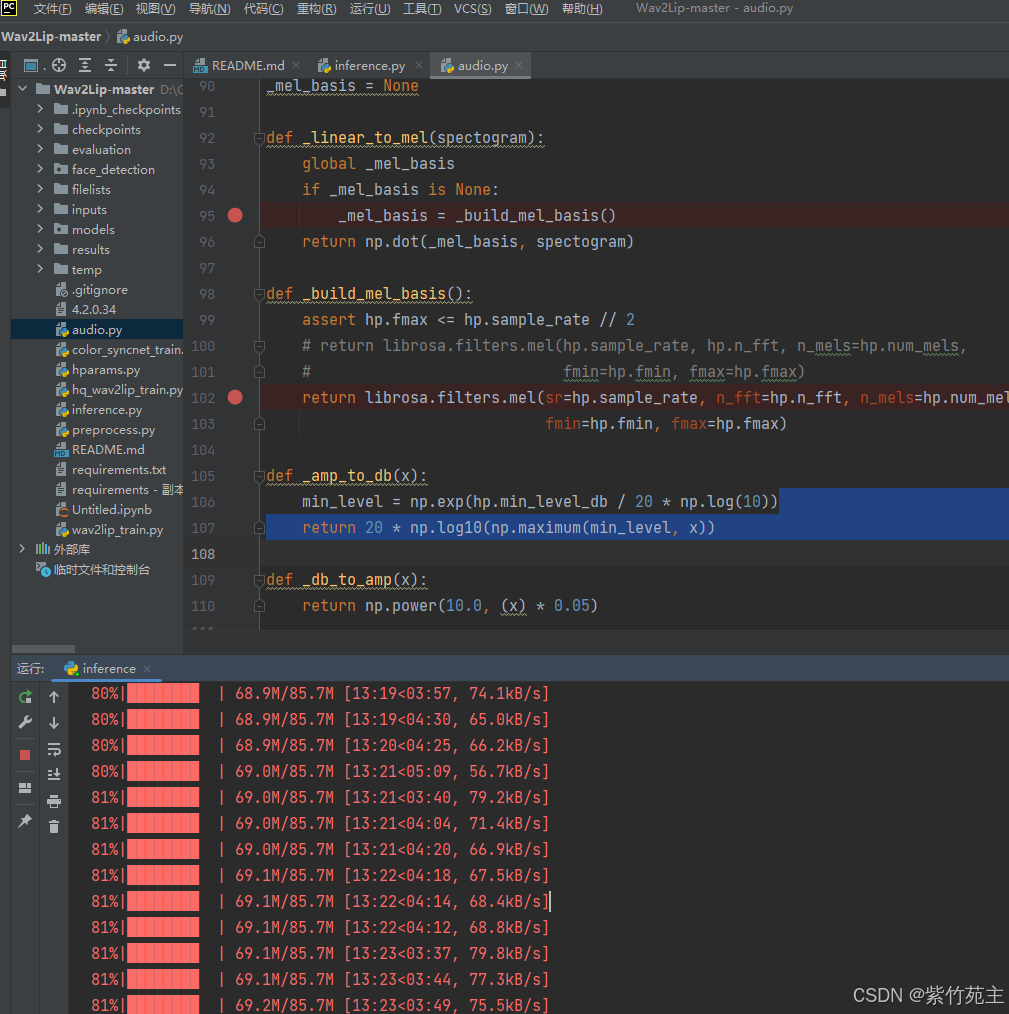The width and height of the screenshot is (1009, 1014).
Task: Expand the filelists folder
Action: [40, 189]
